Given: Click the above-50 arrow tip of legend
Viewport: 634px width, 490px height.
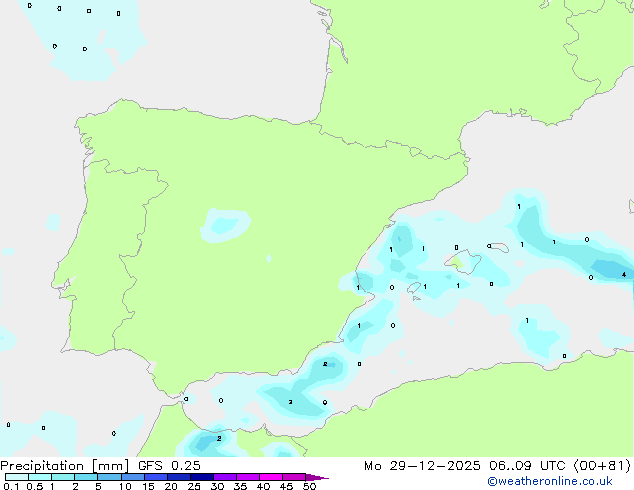Looking at the screenshot, I should click(x=317, y=478).
